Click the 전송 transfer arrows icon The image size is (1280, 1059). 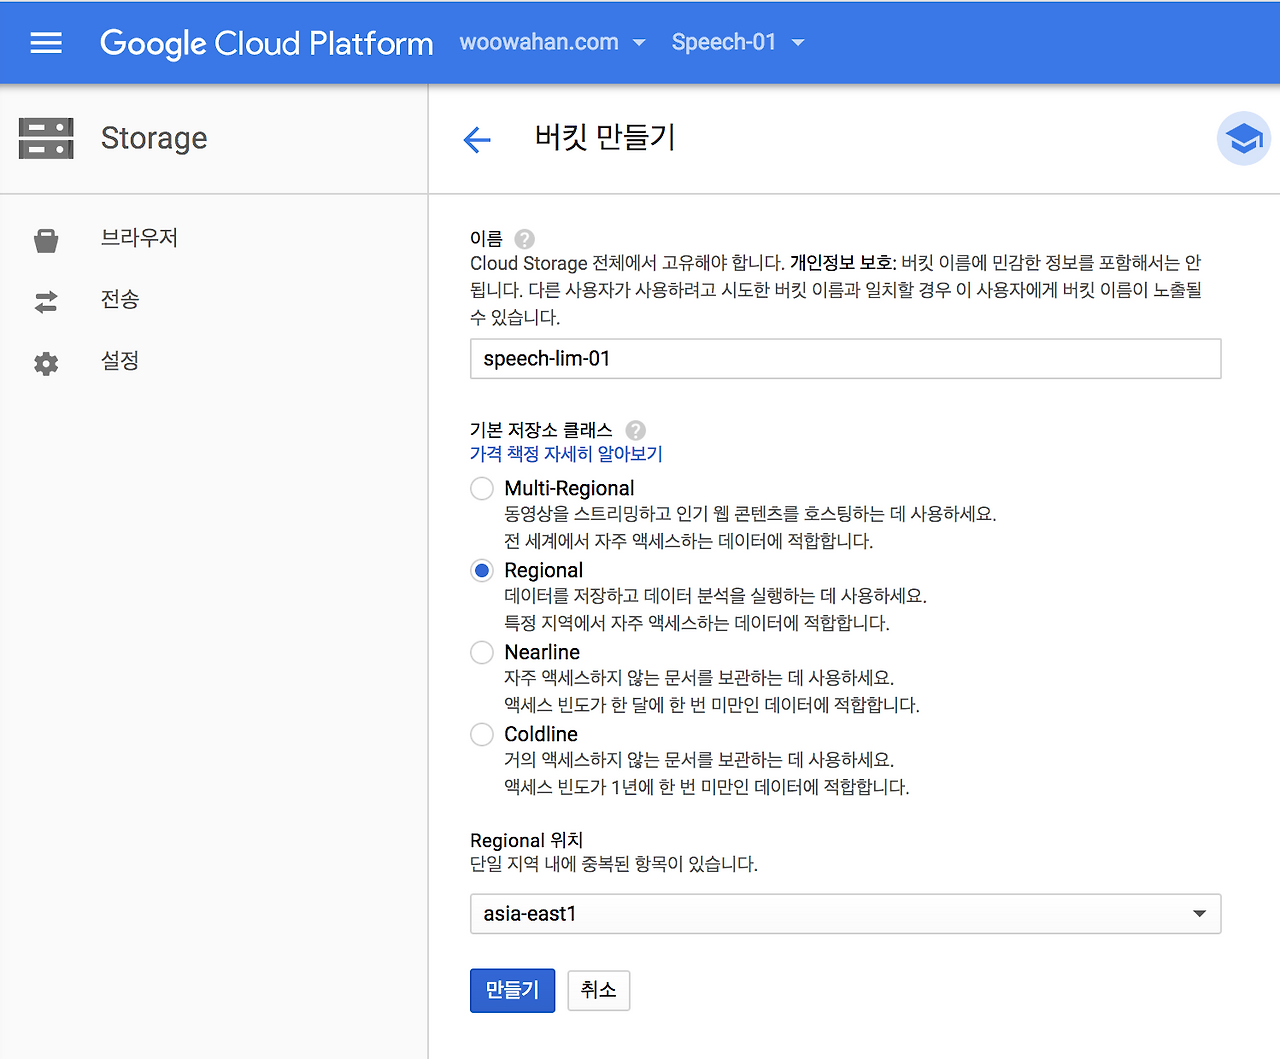(46, 300)
